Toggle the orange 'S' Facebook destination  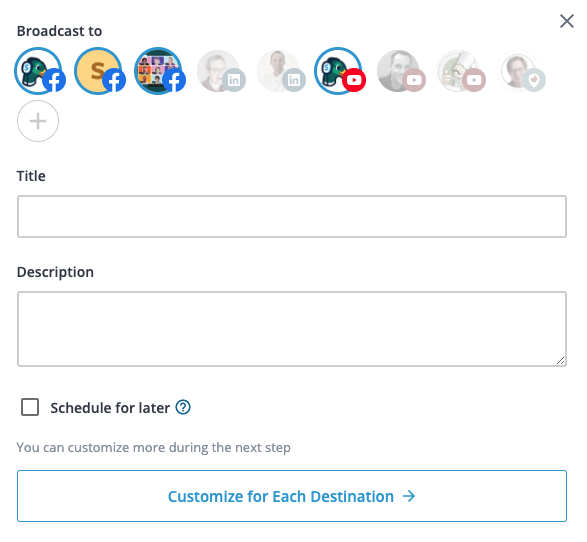pyautogui.click(x=98, y=71)
